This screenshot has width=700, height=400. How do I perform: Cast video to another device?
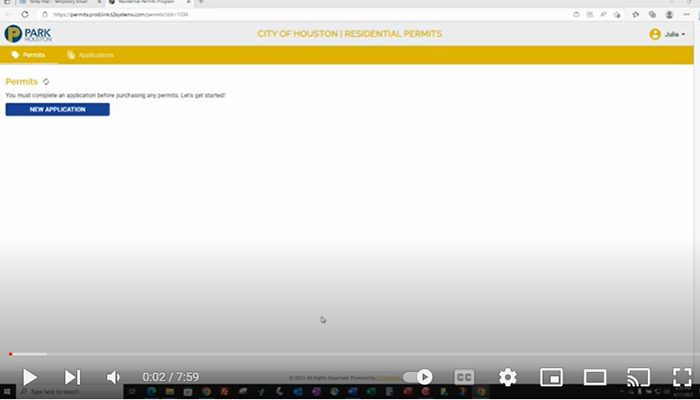click(x=638, y=377)
